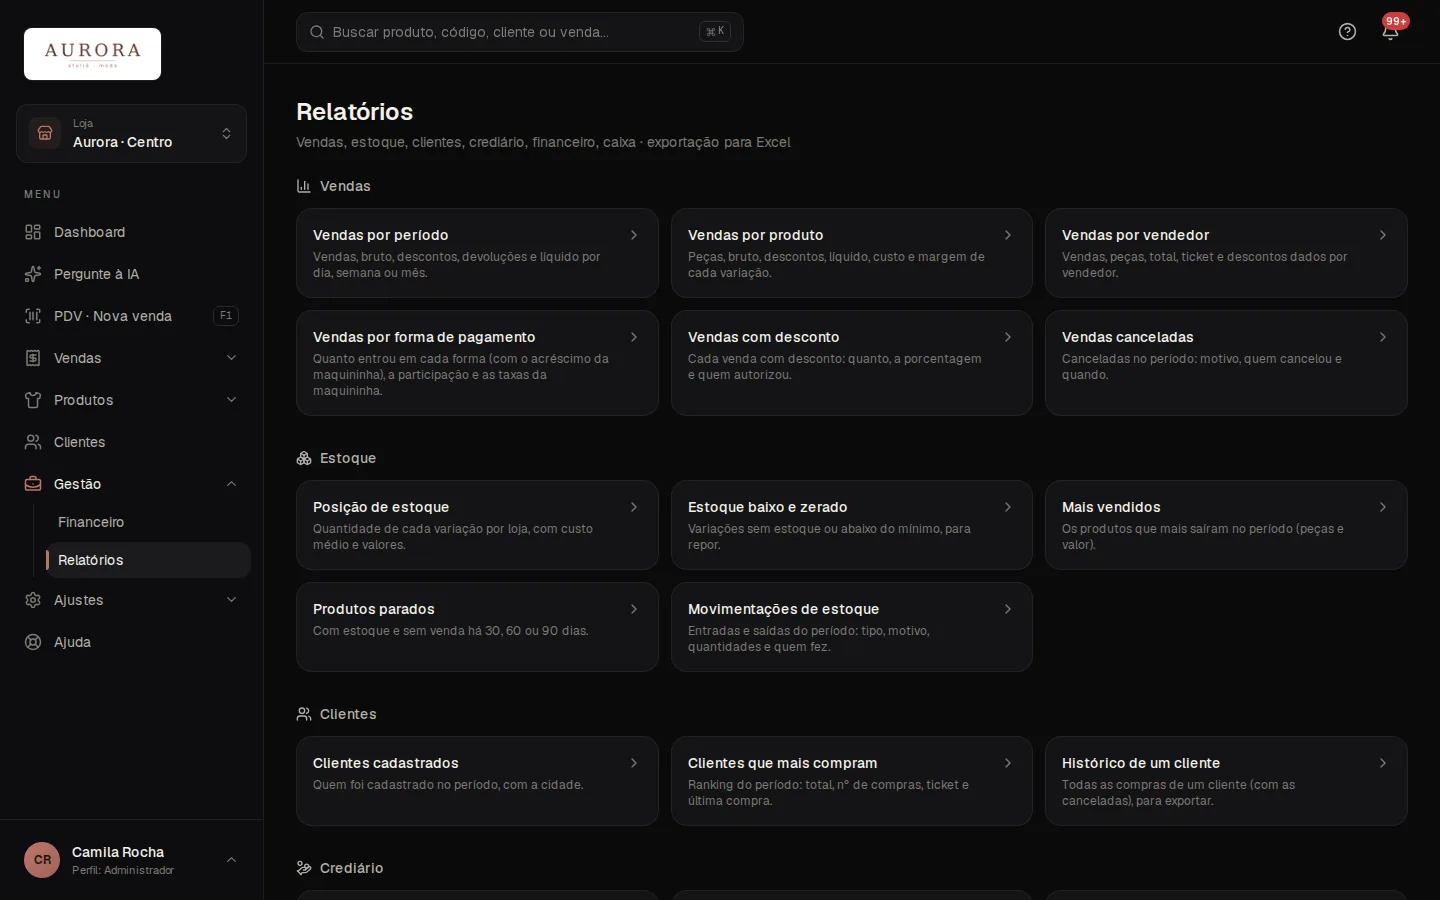Open Pergunte à IA menu item
Viewport: 1440px width, 900px height.
coord(131,274)
